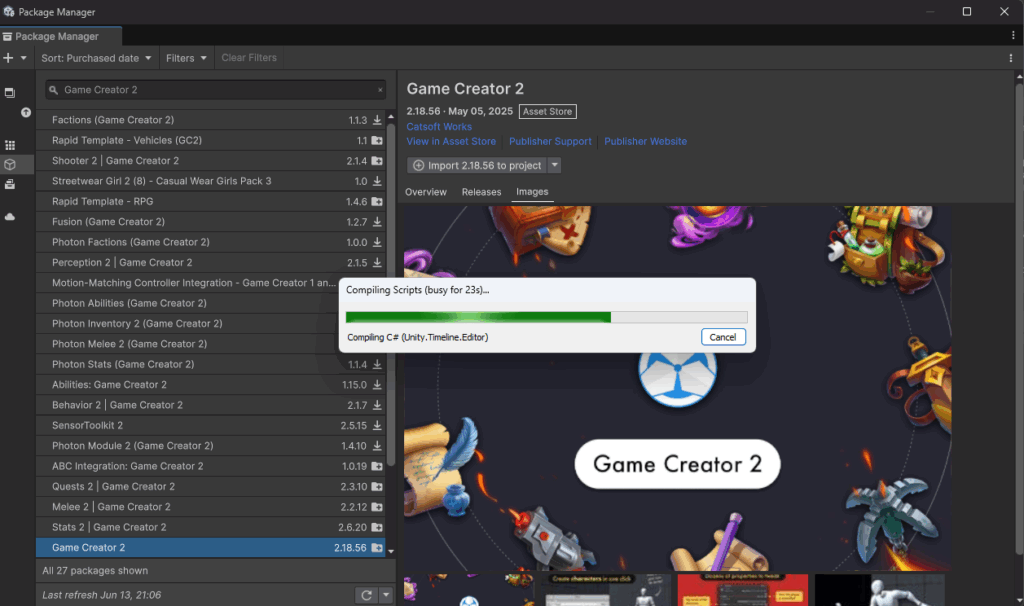Click import icon for Rapid Template - Vehicles (GC2)

[x=377, y=140]
